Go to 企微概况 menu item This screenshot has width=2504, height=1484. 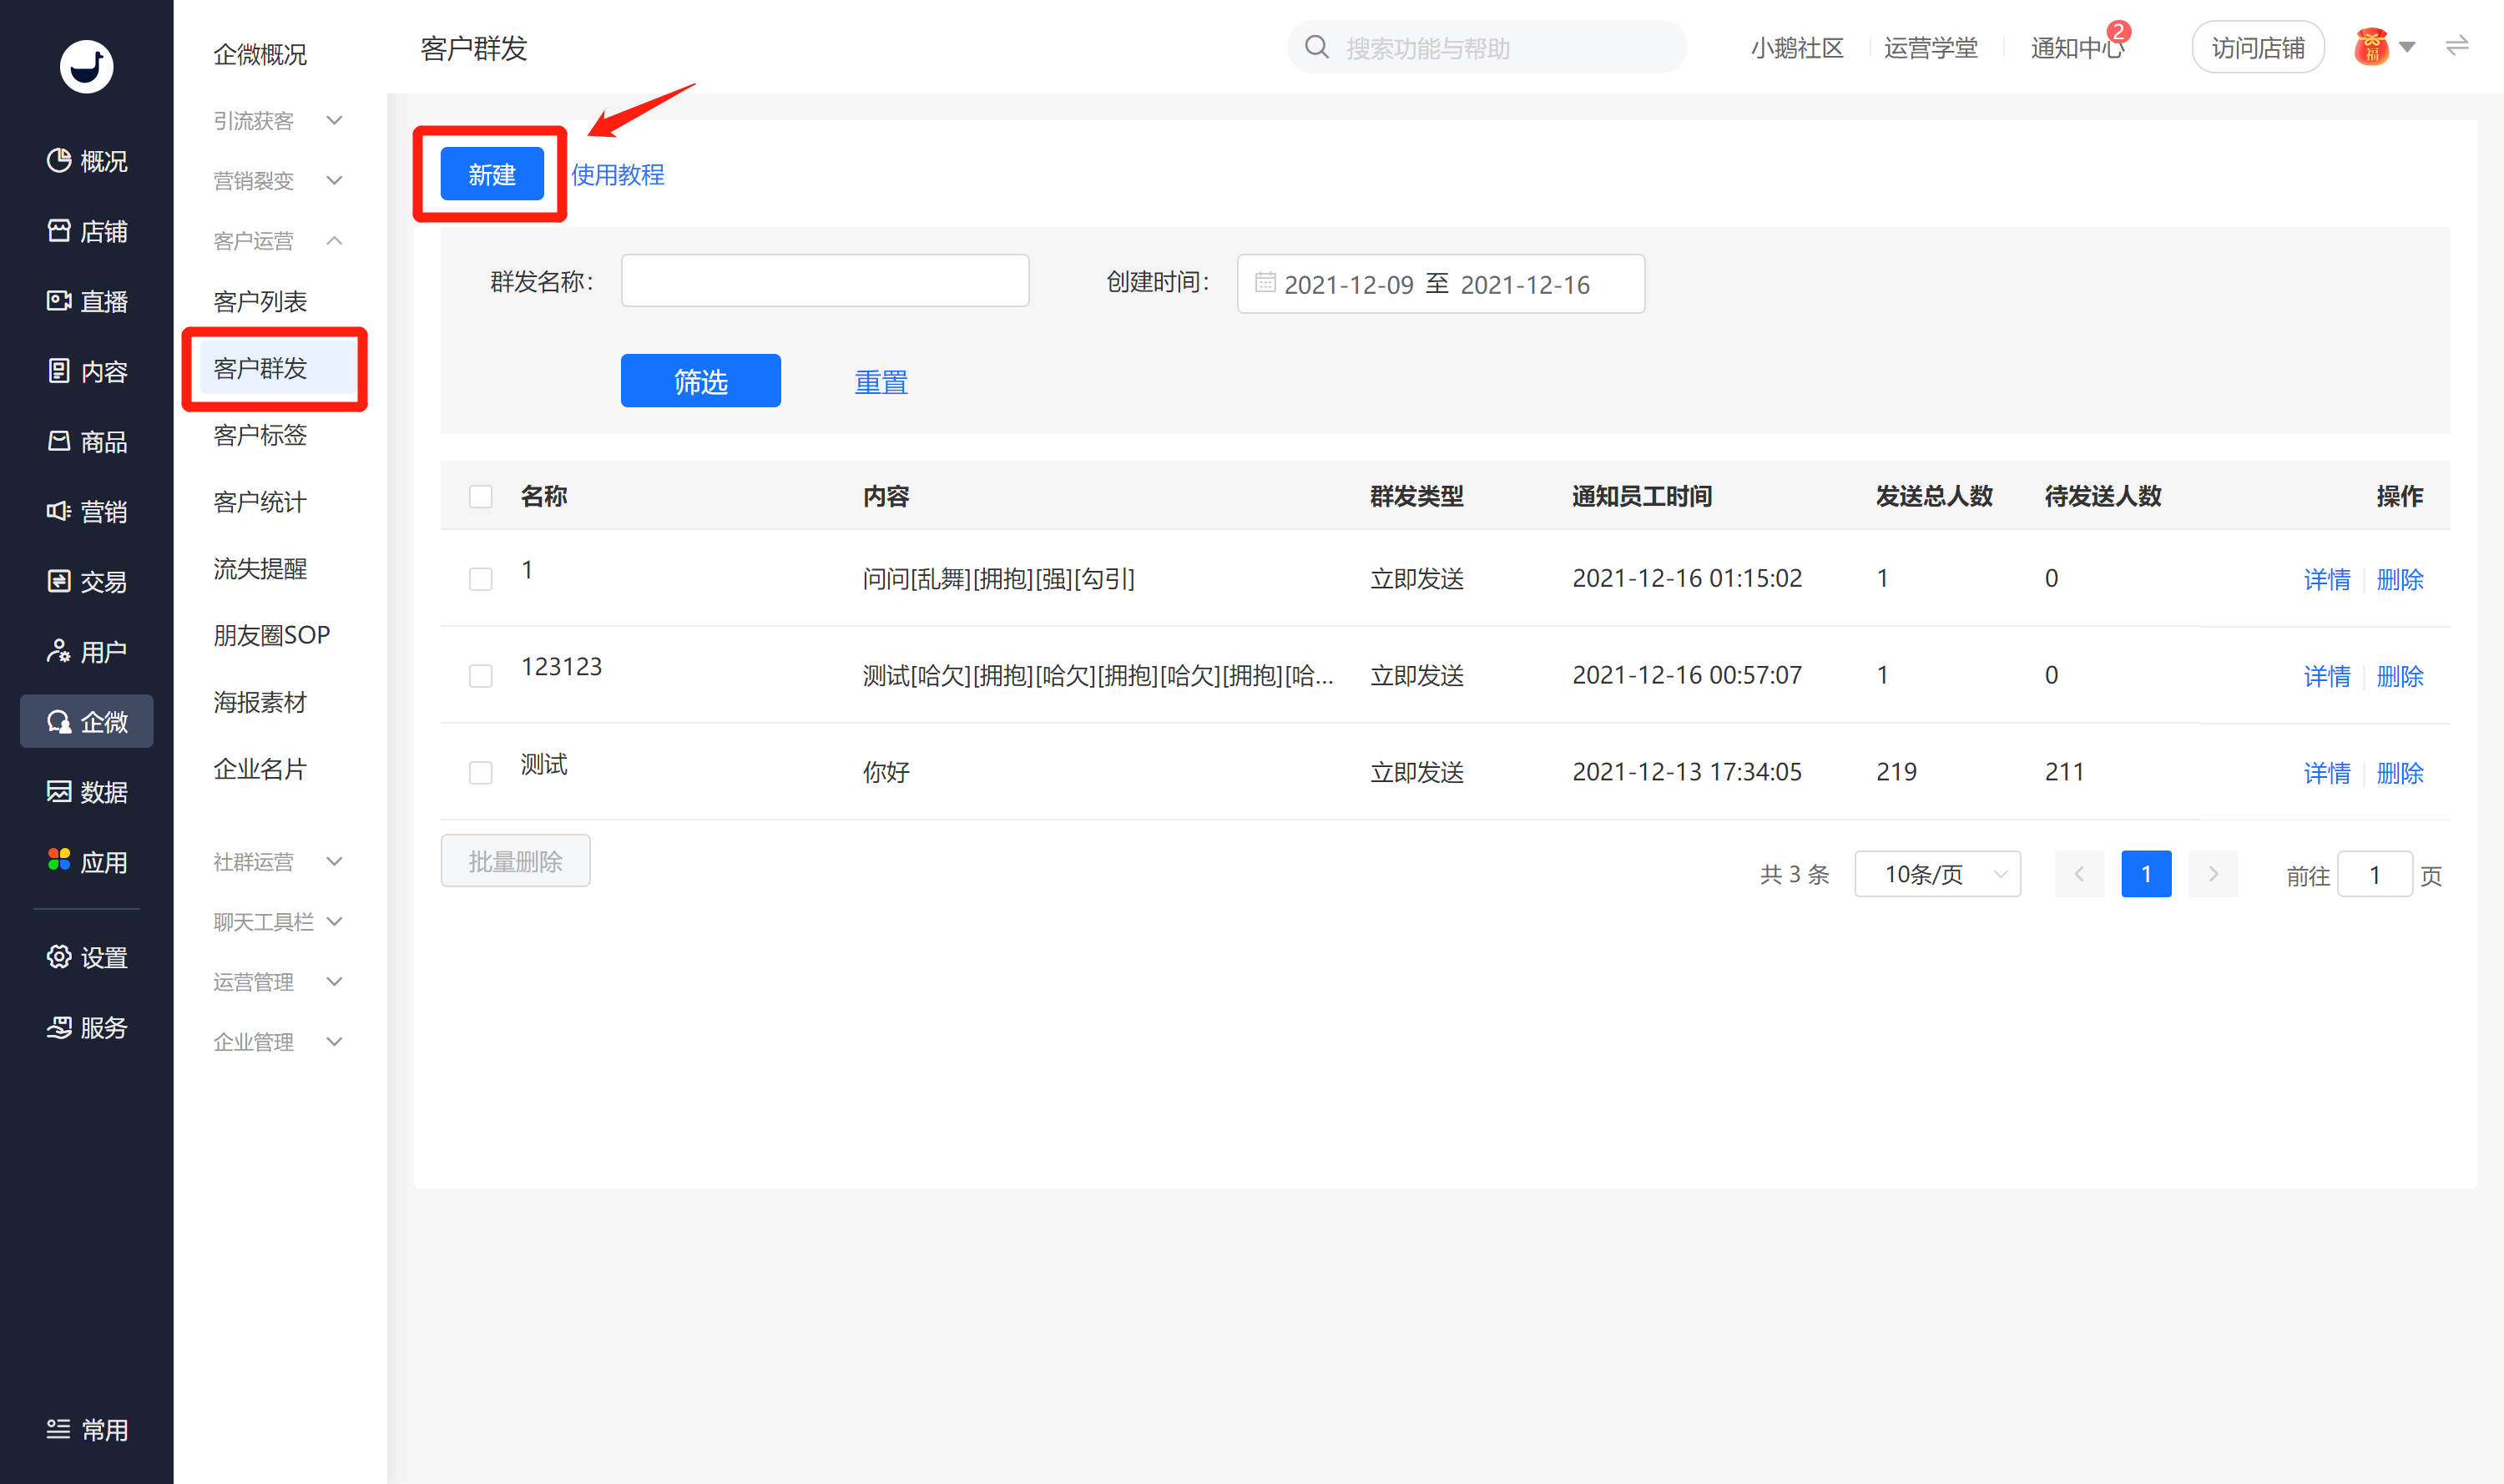coord(260,54)
